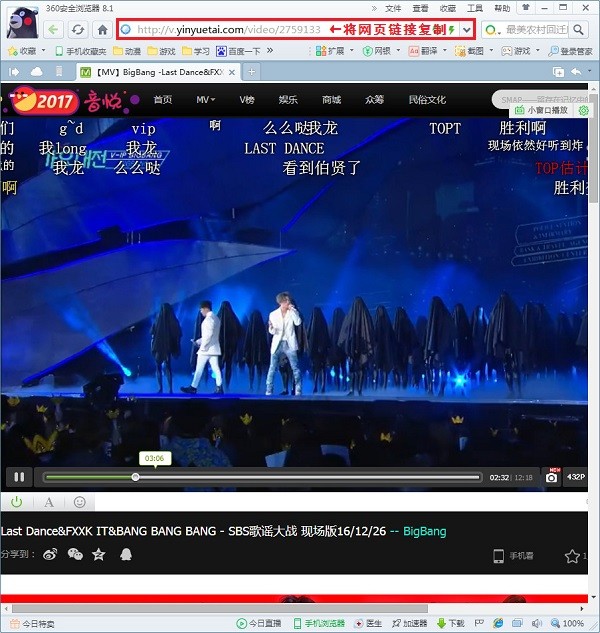This screenshot has width=600, height=633.
Task: Open the 查看 menu
Action: 420,8
